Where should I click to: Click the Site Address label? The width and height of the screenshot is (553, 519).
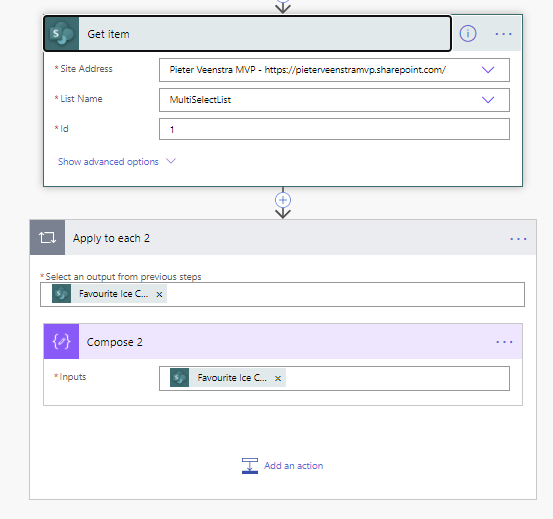click(86, 69)
